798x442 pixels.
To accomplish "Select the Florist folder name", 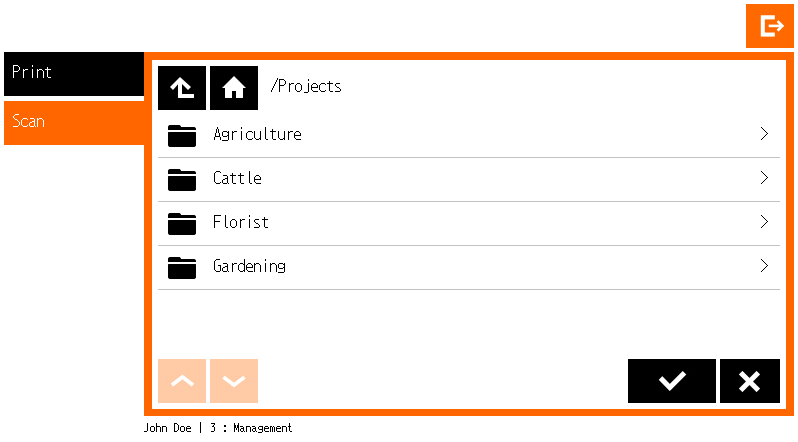I will pyautogui.click(x=240, y=222).
